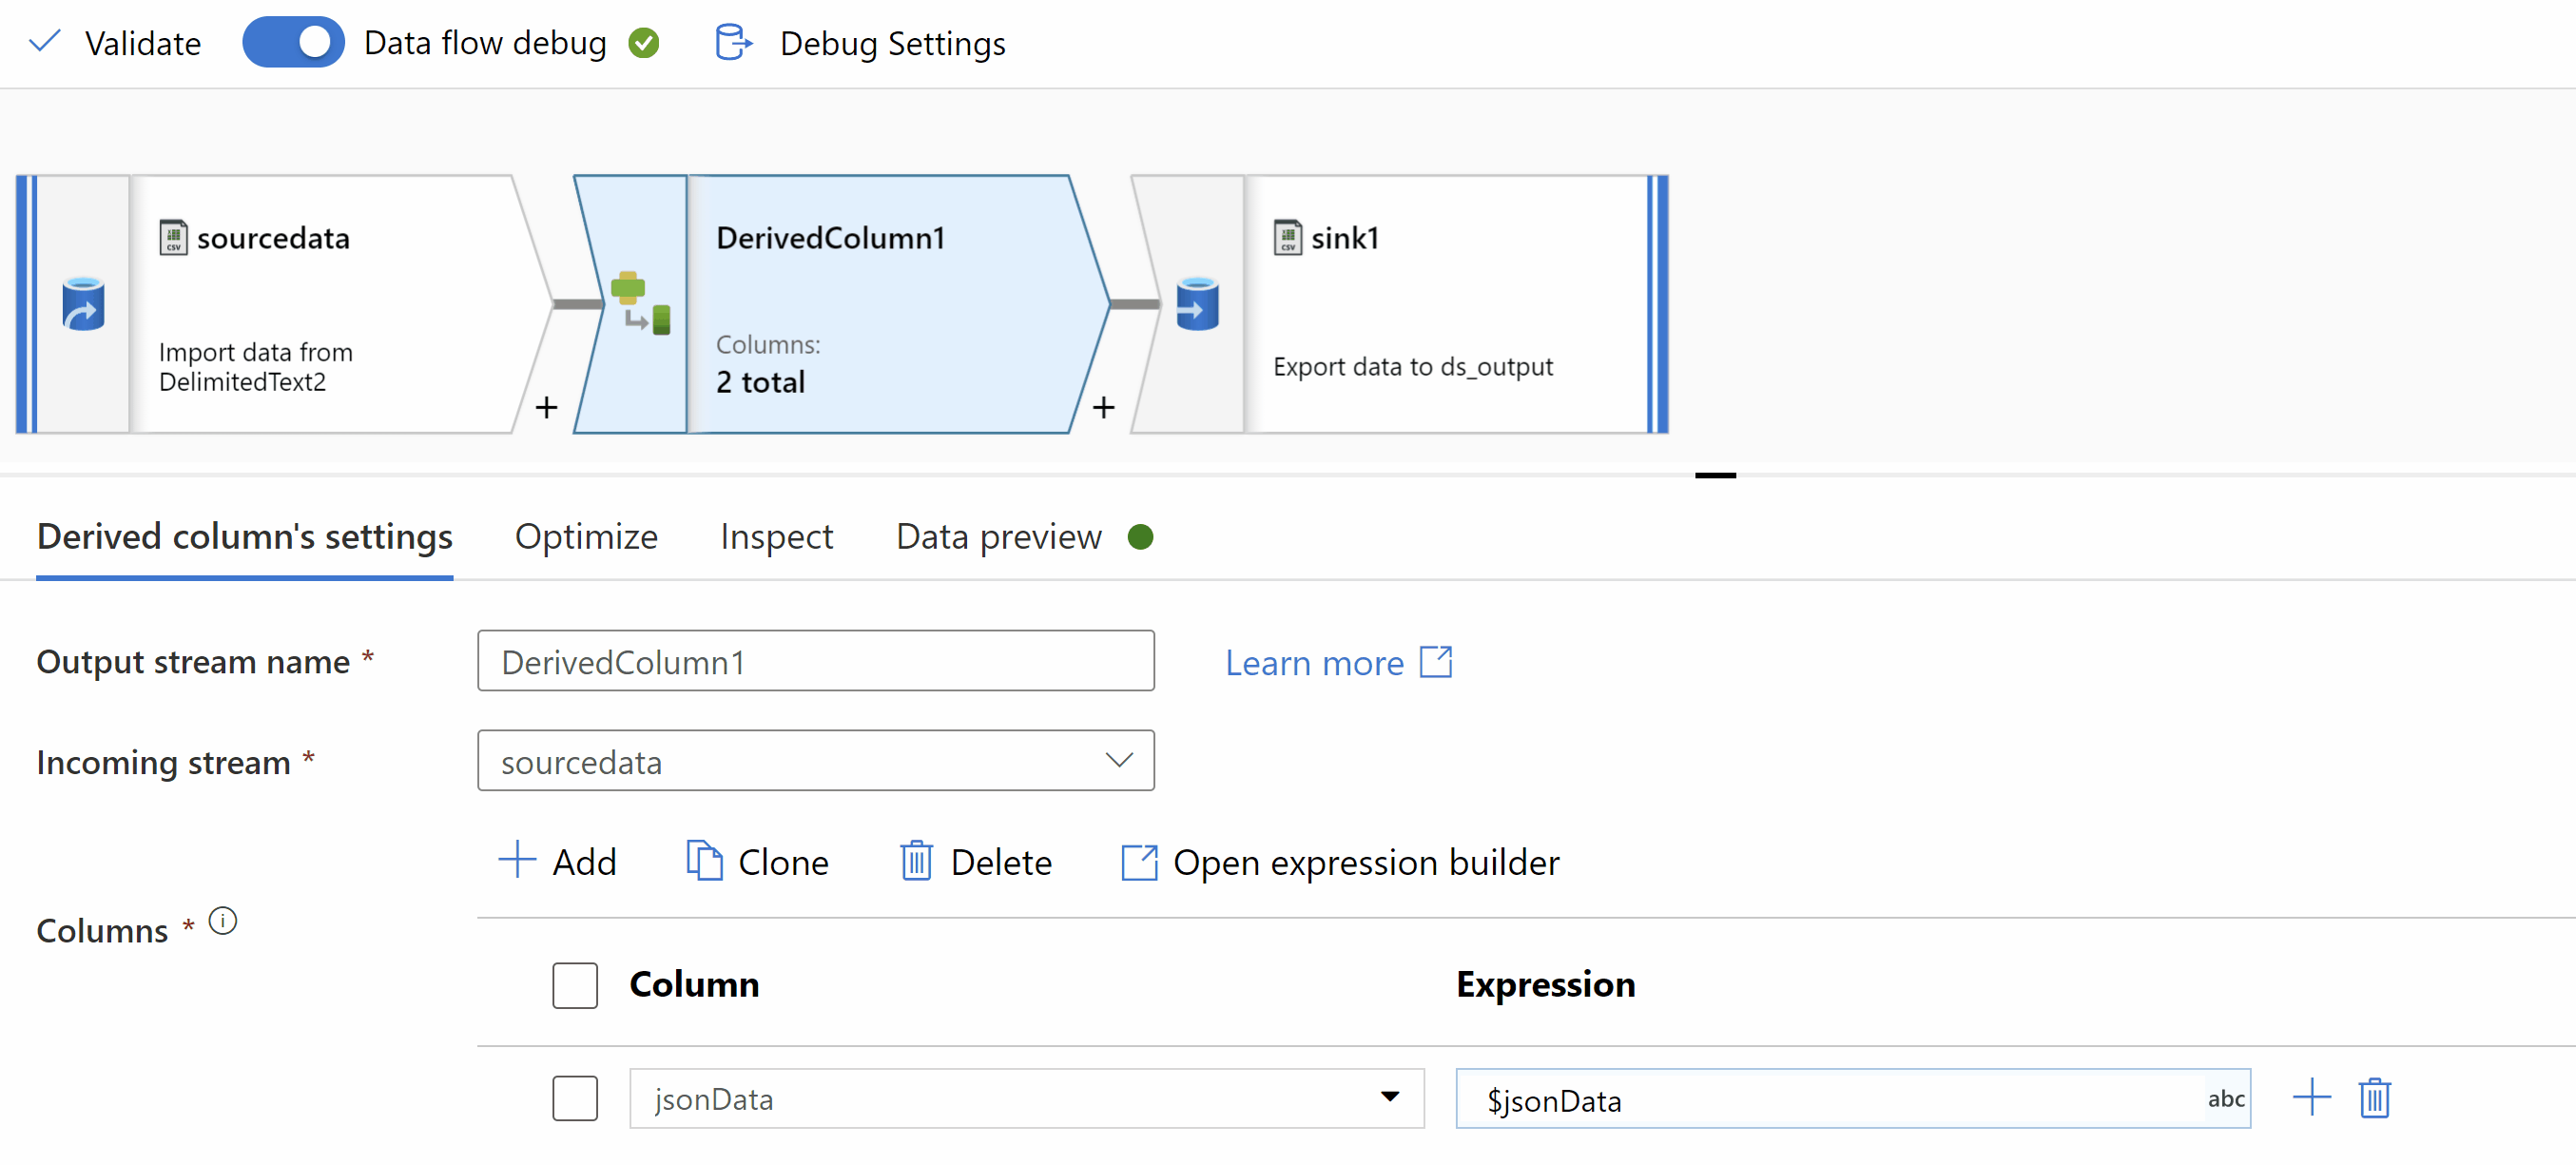
Task: Open the Data preview tab
Action: click(x=998, y=537)
